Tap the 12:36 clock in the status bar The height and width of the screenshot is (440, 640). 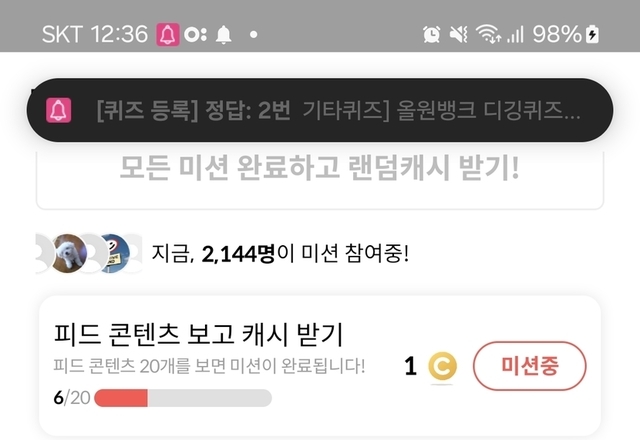click(119, 34)
